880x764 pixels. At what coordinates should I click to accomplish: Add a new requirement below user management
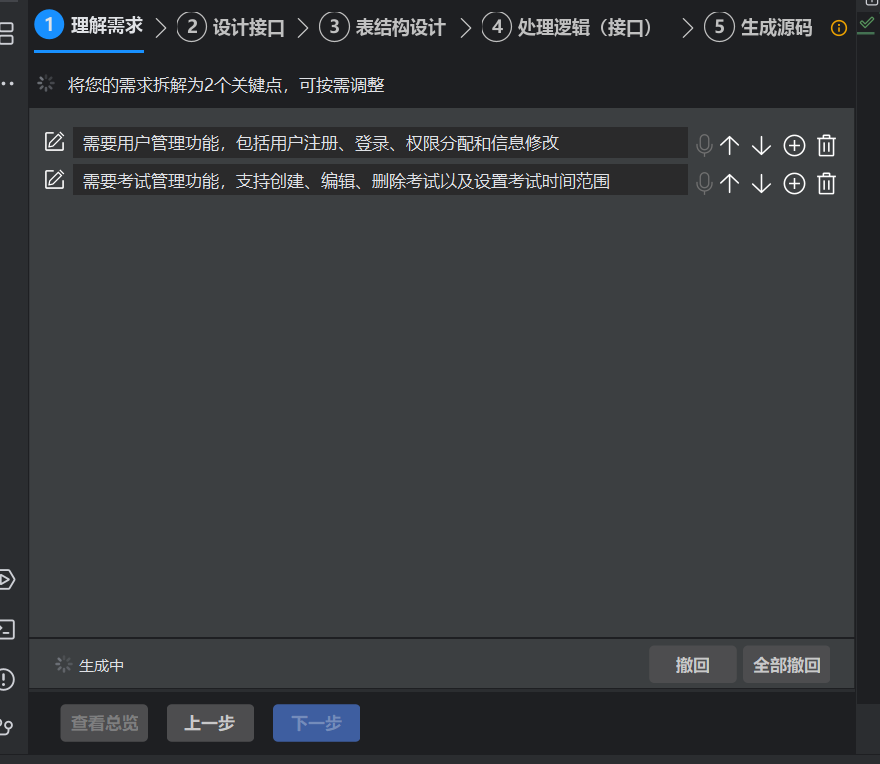[x=793, y=145]
